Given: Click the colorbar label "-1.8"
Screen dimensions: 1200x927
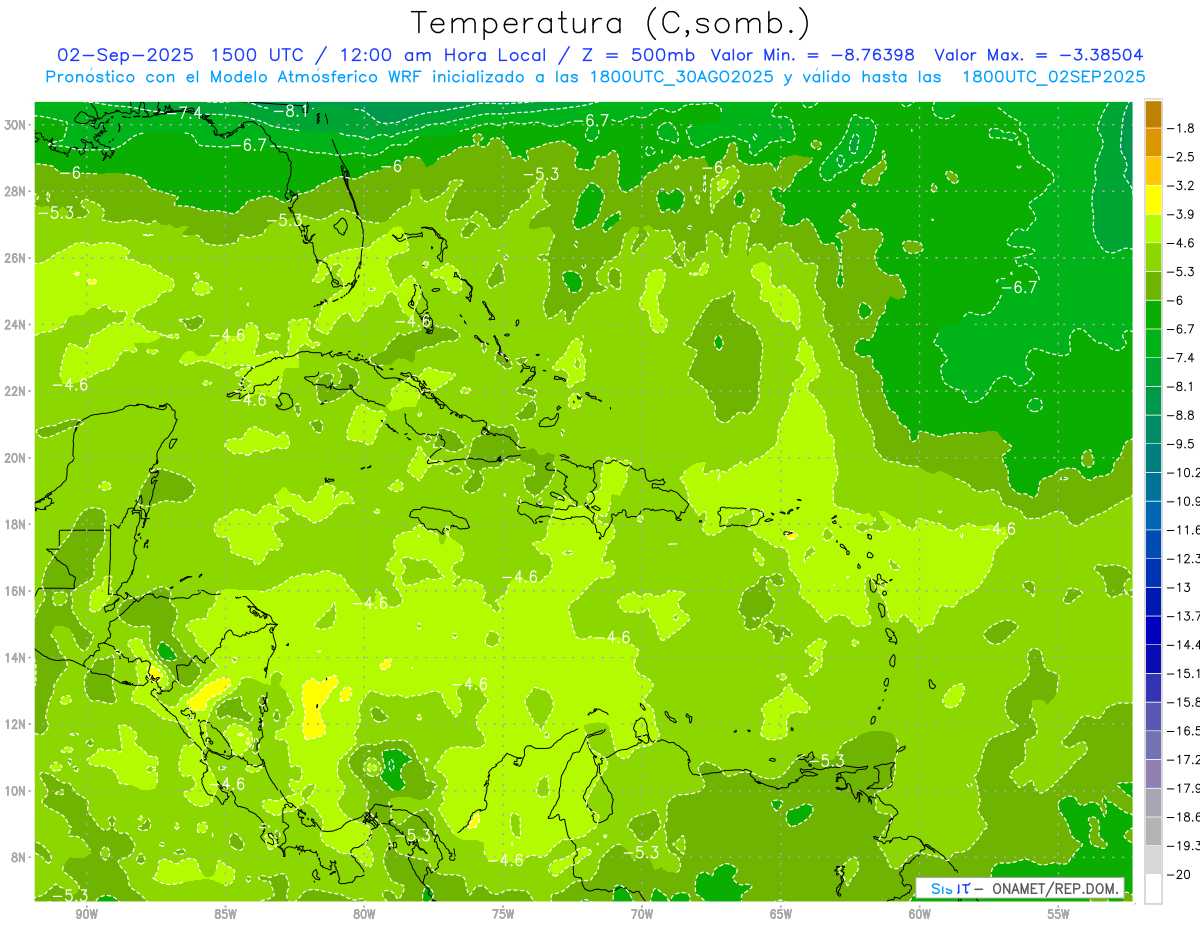Looking at the screenshot, I should [1182, 128].
